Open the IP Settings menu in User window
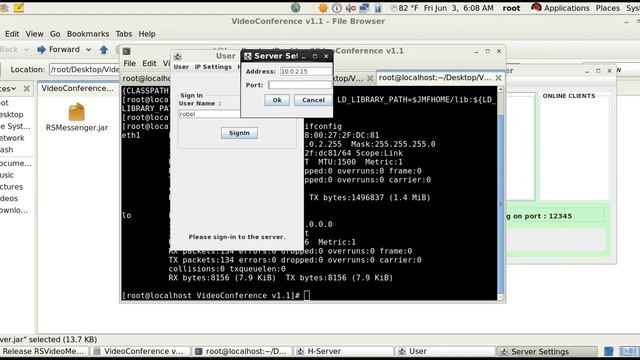The height and width of the screenshot is (360, 640). click(x=213, y=67)
